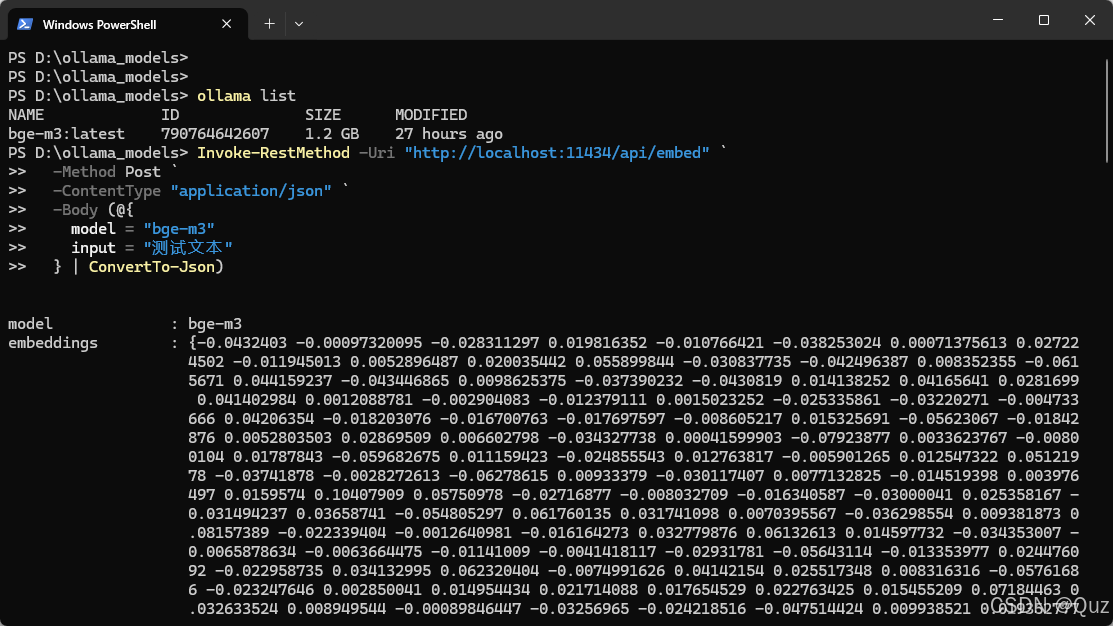Click the MODIFIED column header
Screen dimensions: 1113x626
[431, 115]
